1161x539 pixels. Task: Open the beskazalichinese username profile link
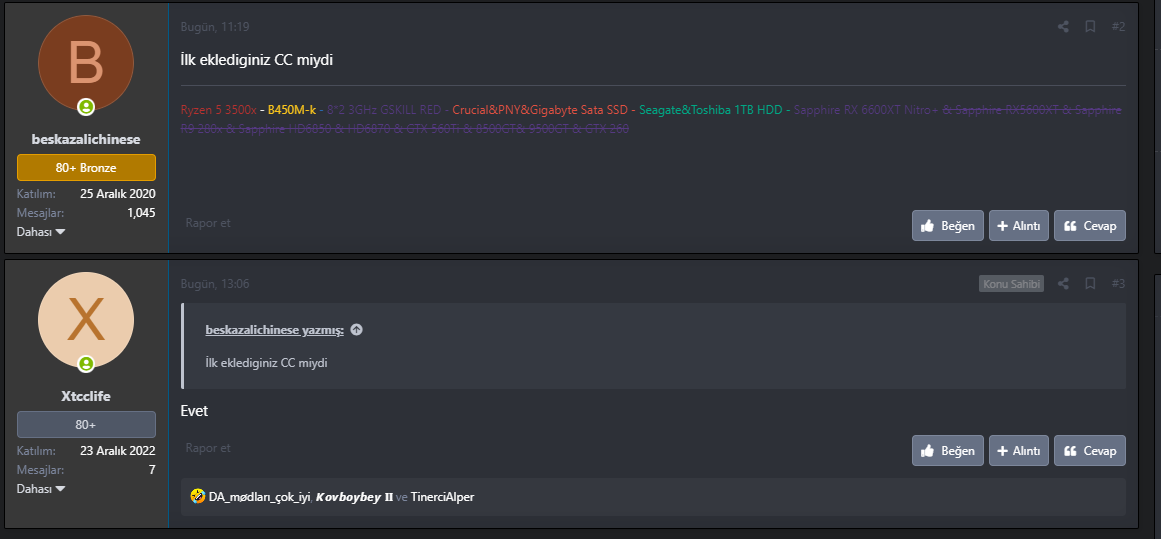point(86,139)
